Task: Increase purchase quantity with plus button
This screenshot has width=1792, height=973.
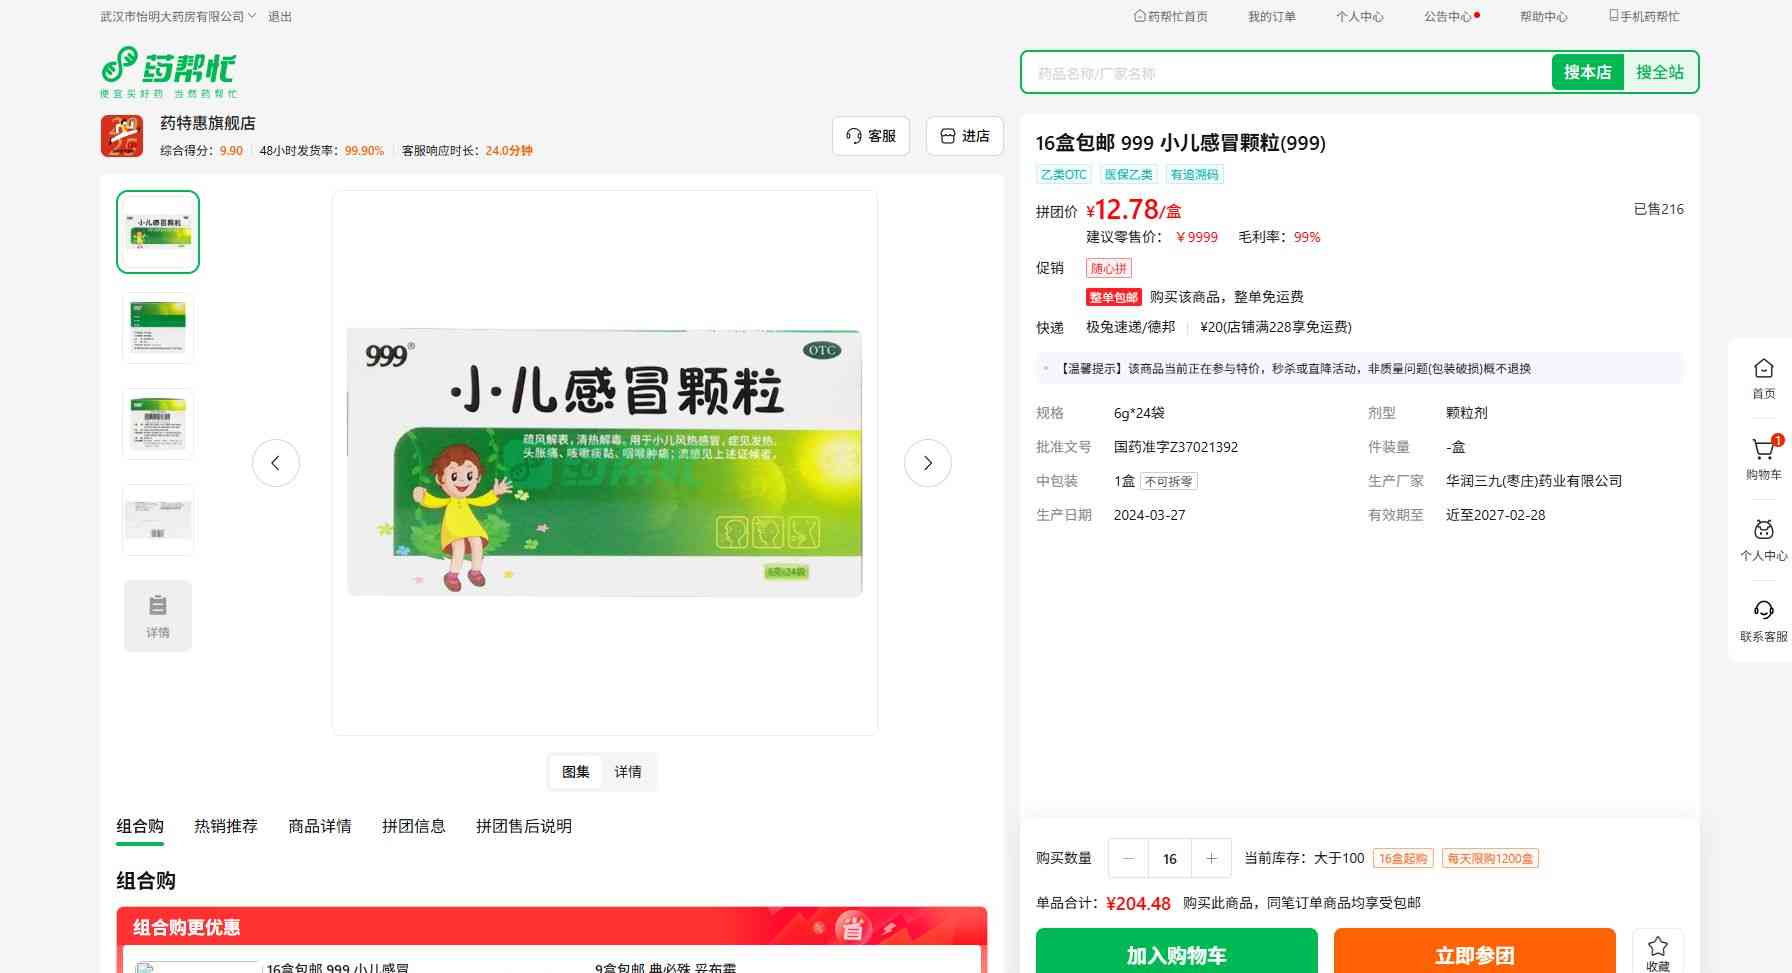Action: pyautogui.click(x=1211, y=859)
